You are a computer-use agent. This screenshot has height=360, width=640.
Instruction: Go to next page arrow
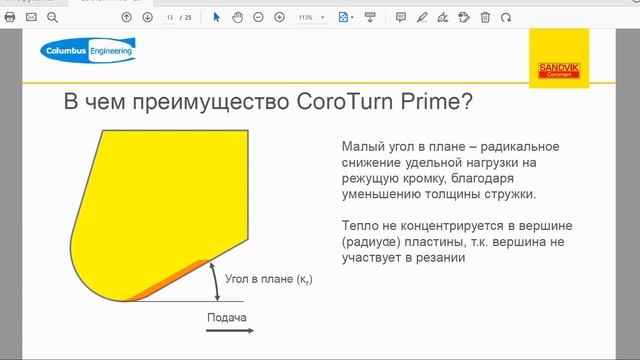pos(147,17)
